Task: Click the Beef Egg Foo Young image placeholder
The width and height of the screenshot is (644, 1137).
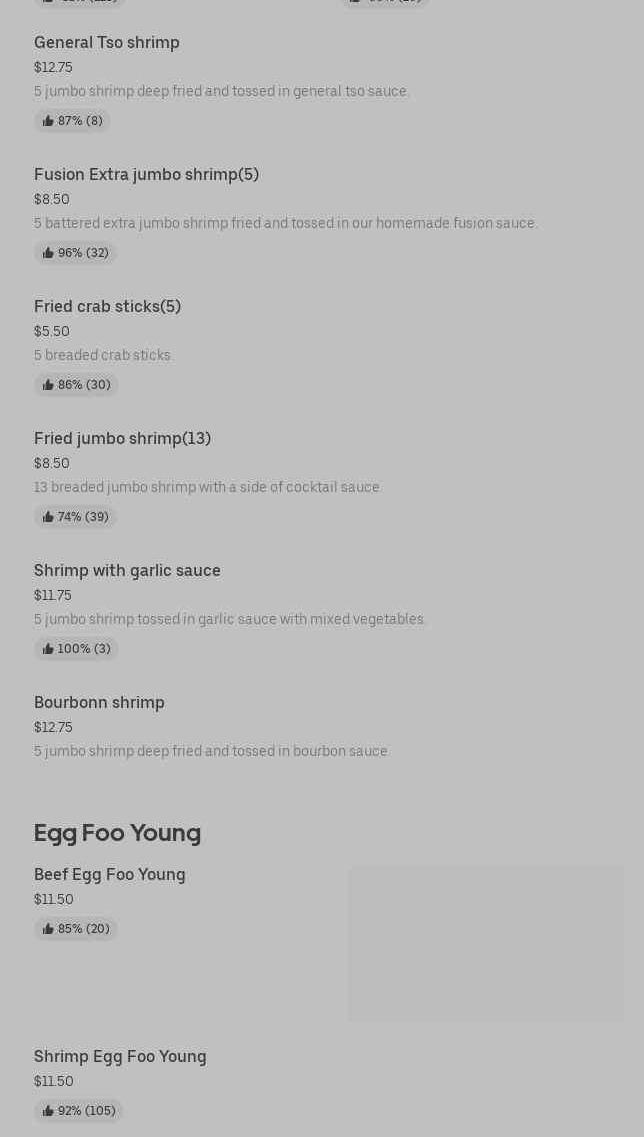Action: point(486,943)
